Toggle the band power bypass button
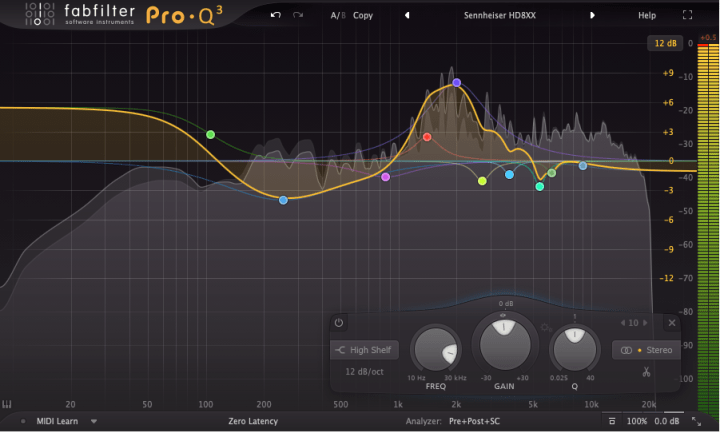 pos(339,323)
